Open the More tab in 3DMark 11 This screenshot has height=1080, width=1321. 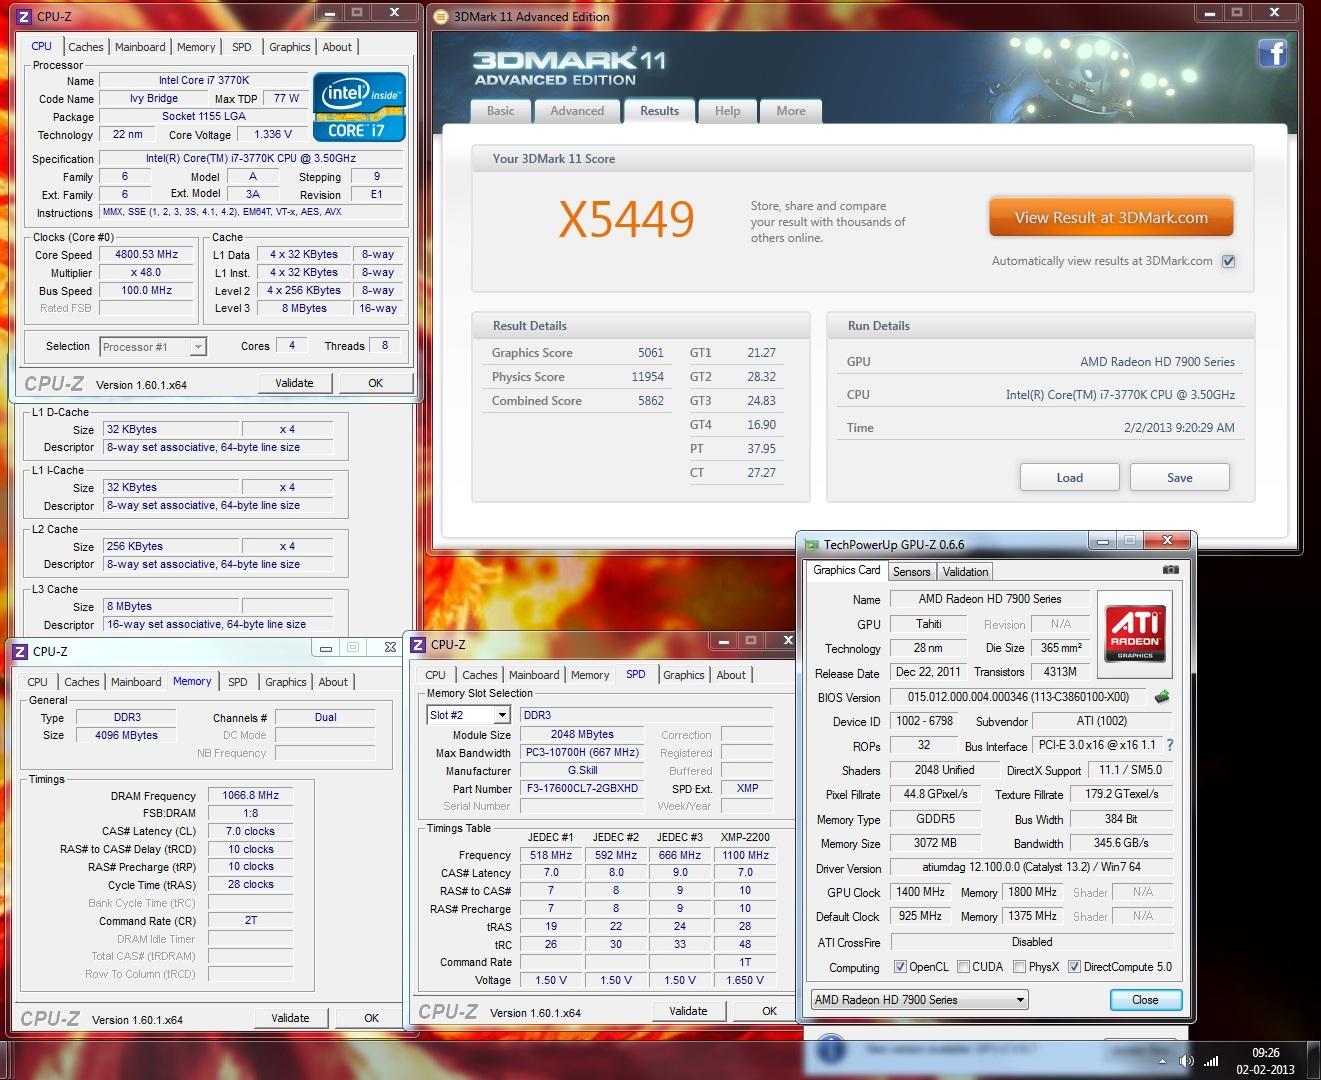pyautogui.click(x=791, y=111)
